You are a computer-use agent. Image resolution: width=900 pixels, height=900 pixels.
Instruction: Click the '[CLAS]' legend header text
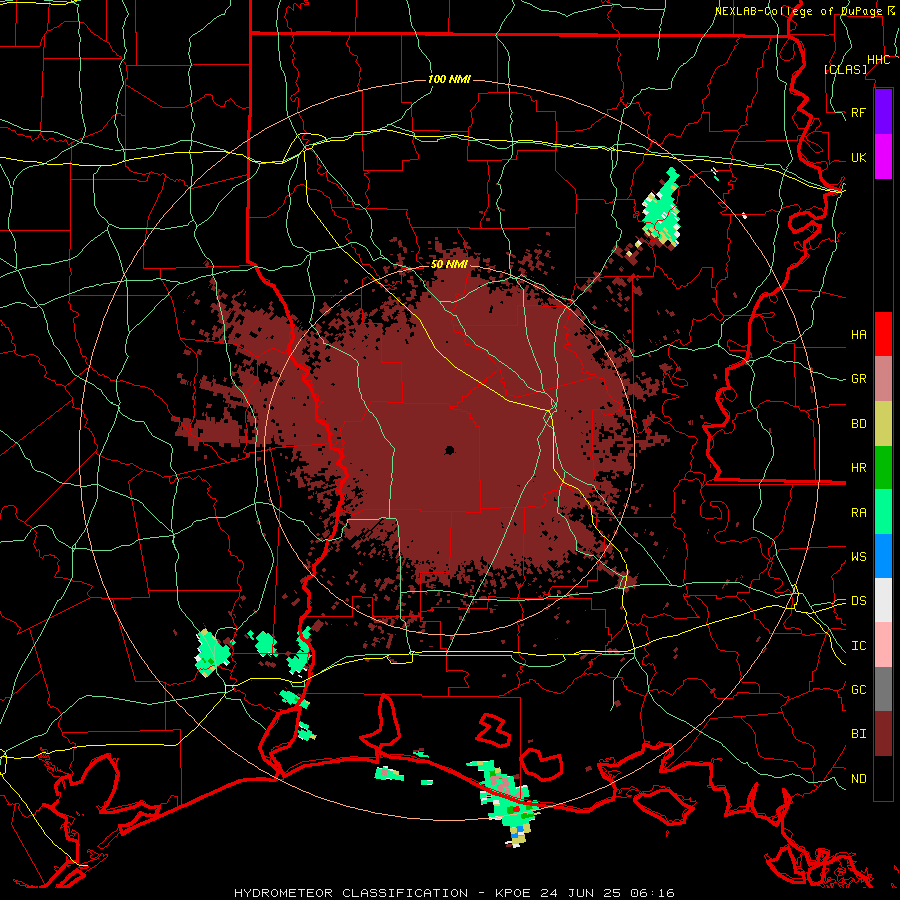point(845,70)
